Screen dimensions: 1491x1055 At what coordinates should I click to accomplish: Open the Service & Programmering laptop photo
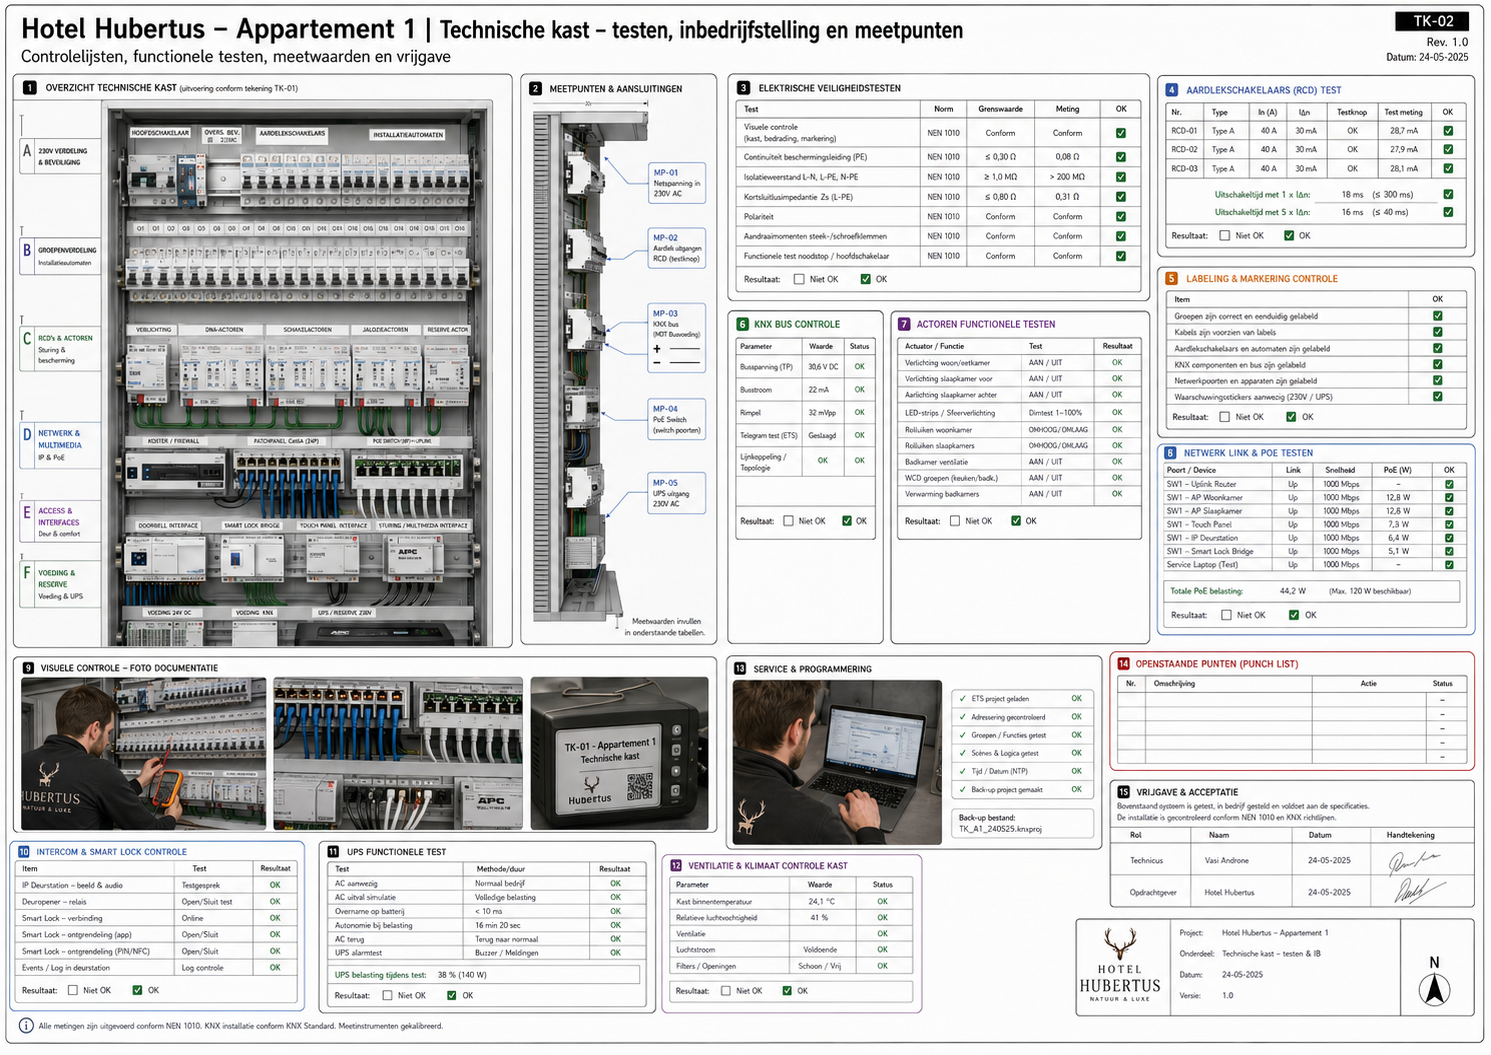pyautogui.click(x=837, y=763)
